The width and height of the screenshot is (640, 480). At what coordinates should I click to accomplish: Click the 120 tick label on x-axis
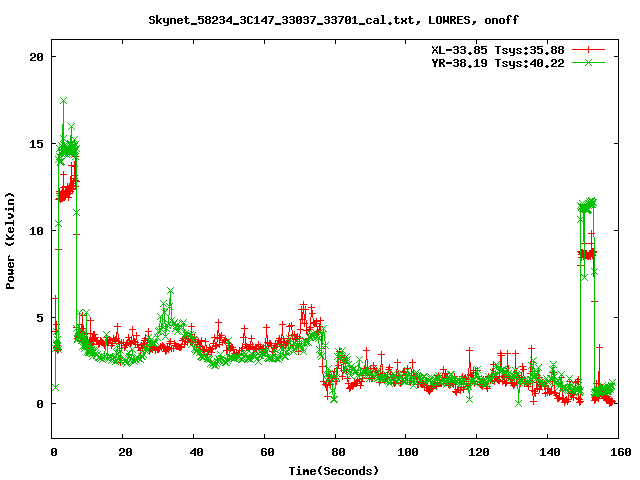click(477, 452)
